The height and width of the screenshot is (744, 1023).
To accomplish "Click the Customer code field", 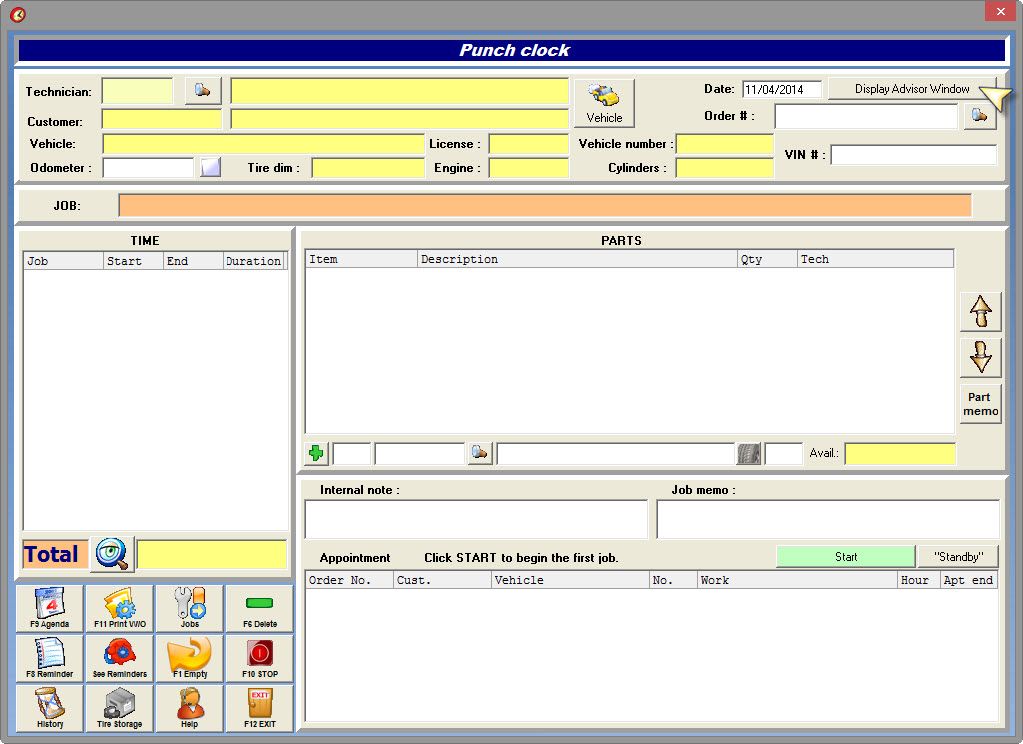I will 162,119.
